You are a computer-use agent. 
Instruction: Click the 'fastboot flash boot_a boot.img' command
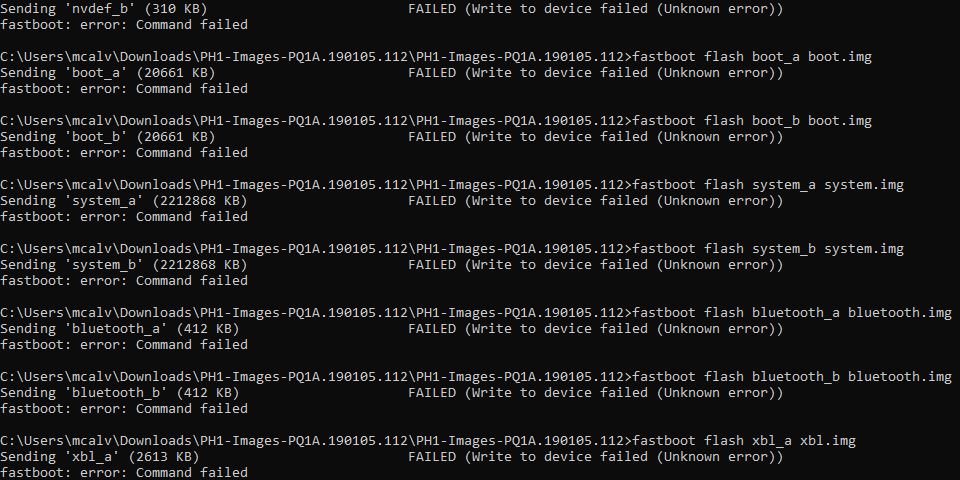752,57
